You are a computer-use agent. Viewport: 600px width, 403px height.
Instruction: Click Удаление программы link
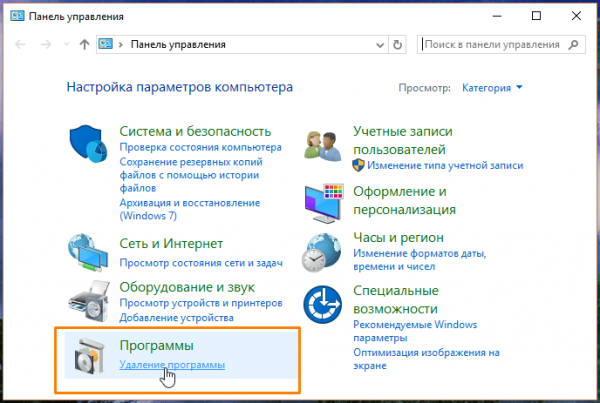click(172, 365)
